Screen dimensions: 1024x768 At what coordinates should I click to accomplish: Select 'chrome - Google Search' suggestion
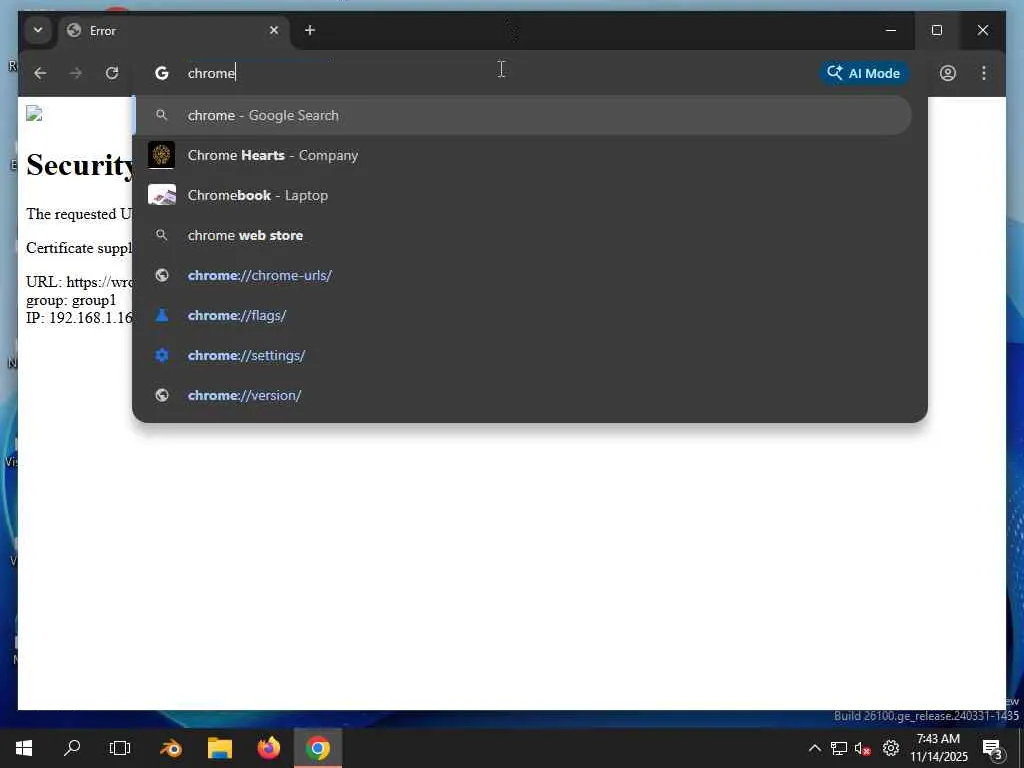[522, 116]
